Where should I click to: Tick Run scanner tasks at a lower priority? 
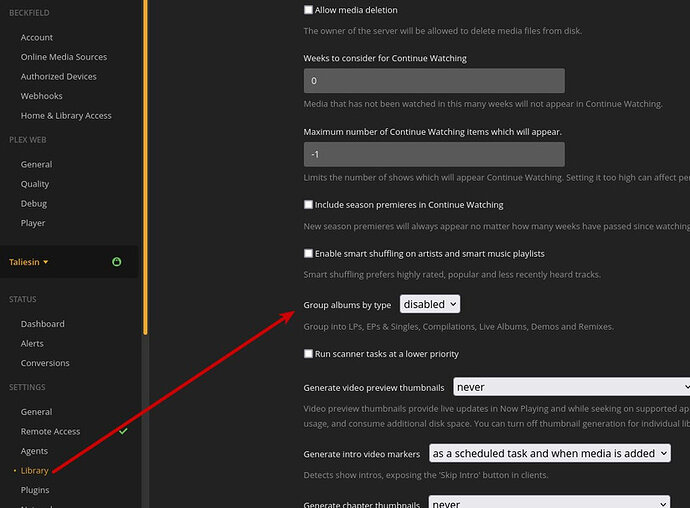point(308,353)
